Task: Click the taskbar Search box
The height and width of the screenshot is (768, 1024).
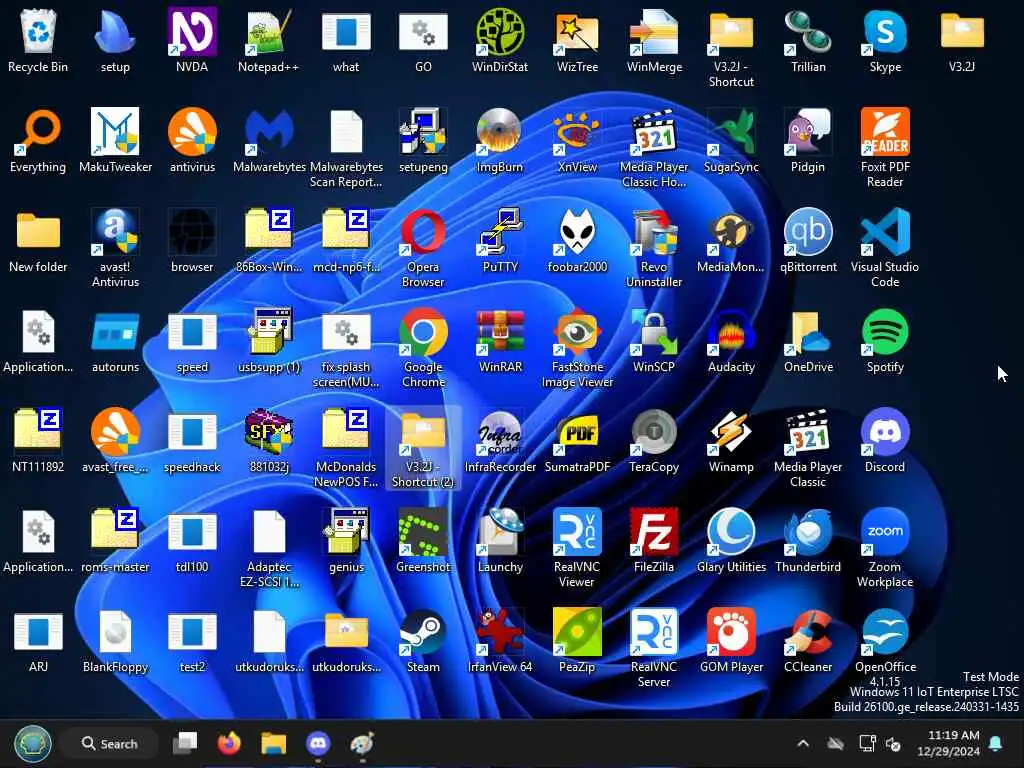Action: (109, 743)
